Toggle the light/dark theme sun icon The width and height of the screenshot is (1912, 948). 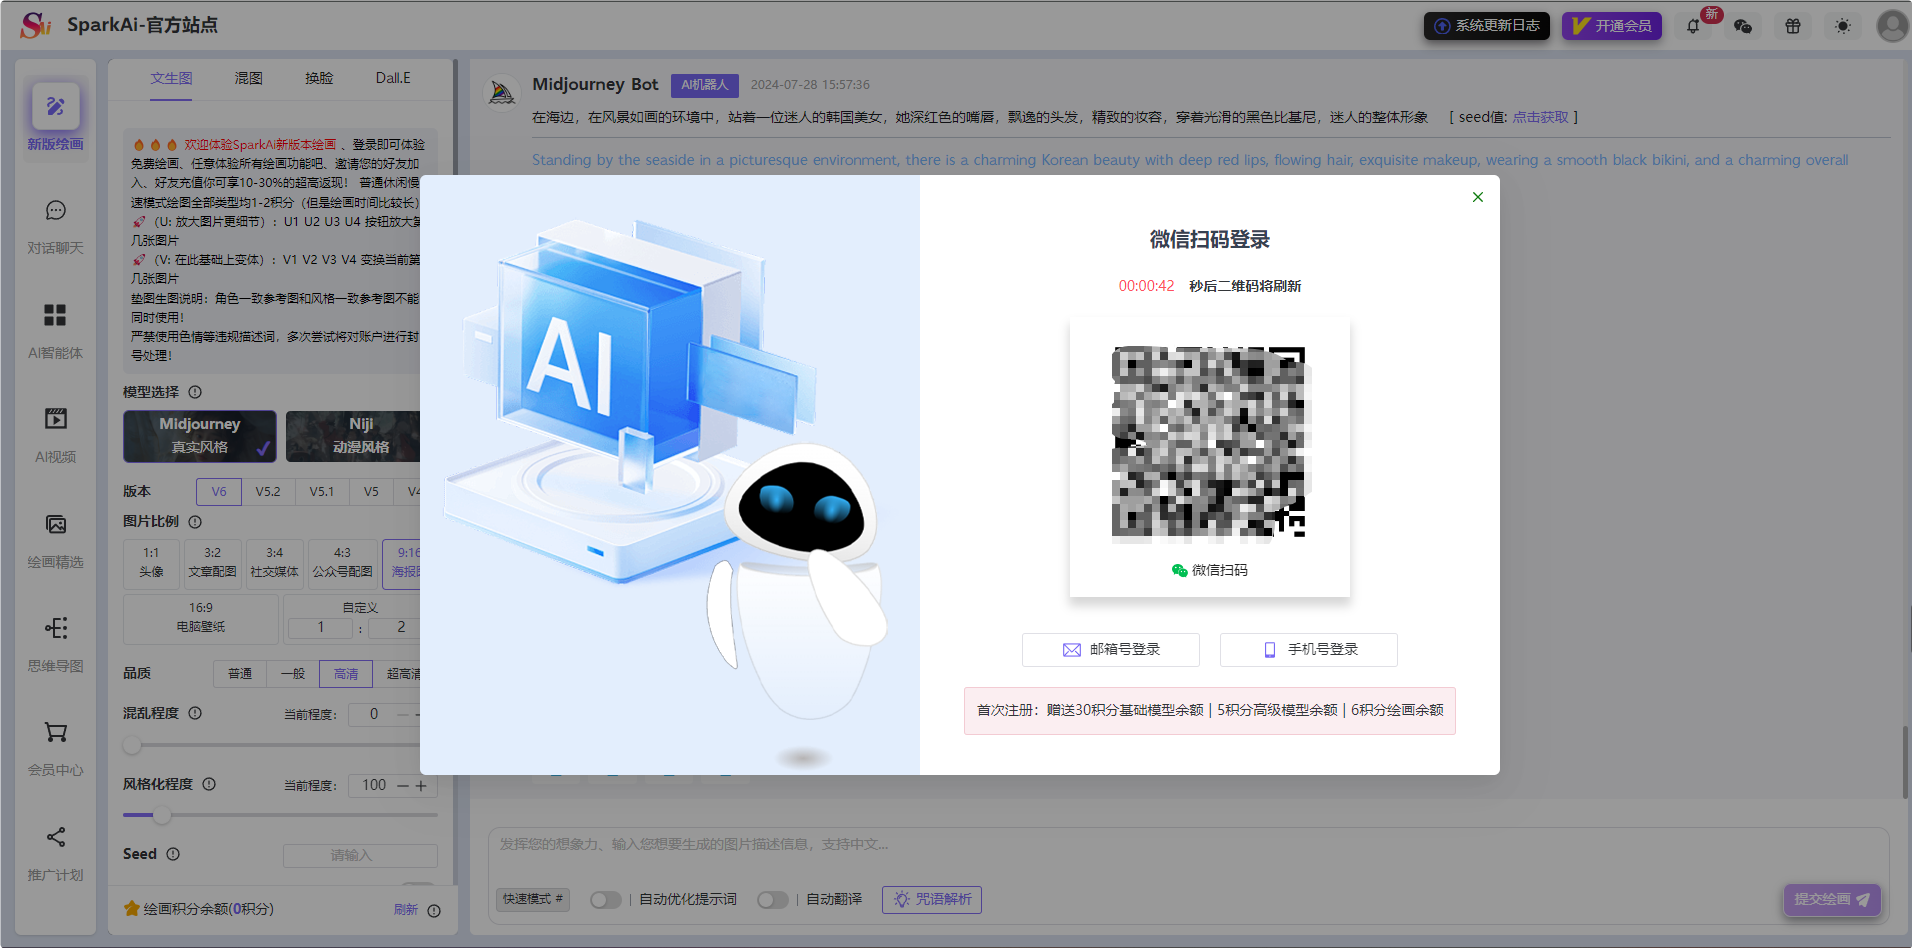pyautogui.click(x=1843, y=26)
